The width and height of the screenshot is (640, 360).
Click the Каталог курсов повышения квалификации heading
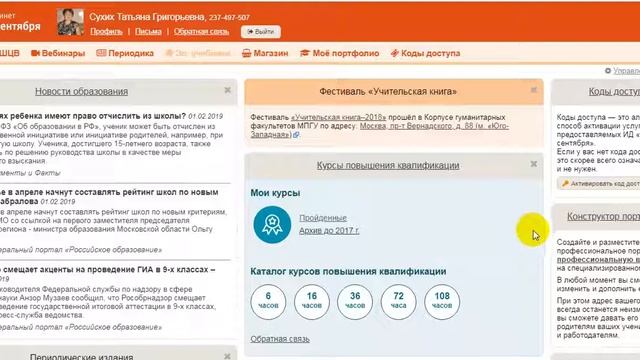click(x=348, y=271)
